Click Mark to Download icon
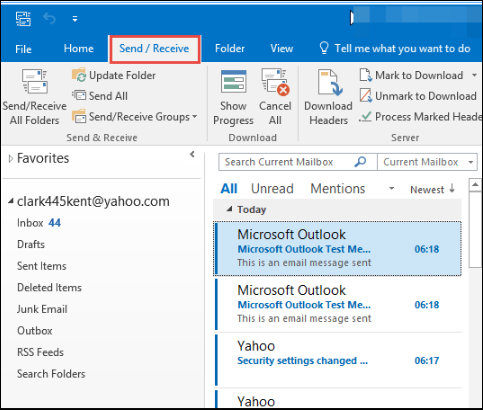 (x=366, y=75)
